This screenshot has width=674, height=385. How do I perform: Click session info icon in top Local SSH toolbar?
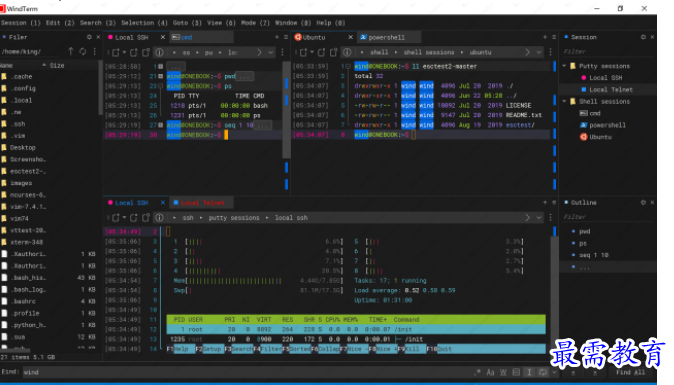(x=159, y=52)
